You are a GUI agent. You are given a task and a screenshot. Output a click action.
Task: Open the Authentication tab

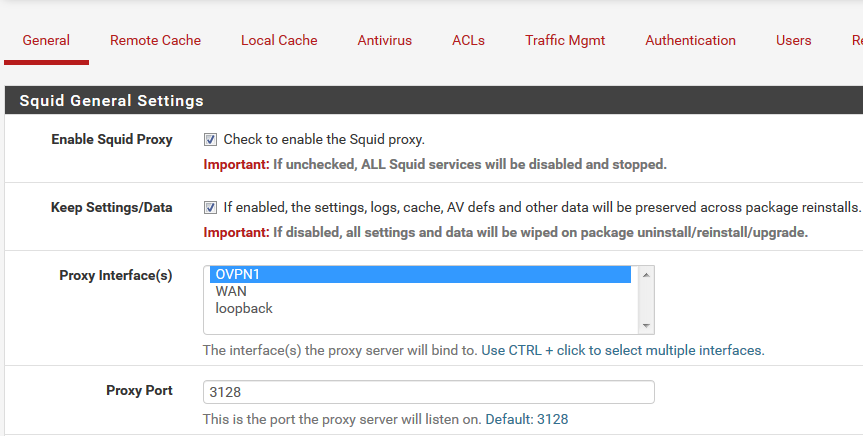(690, 41)
